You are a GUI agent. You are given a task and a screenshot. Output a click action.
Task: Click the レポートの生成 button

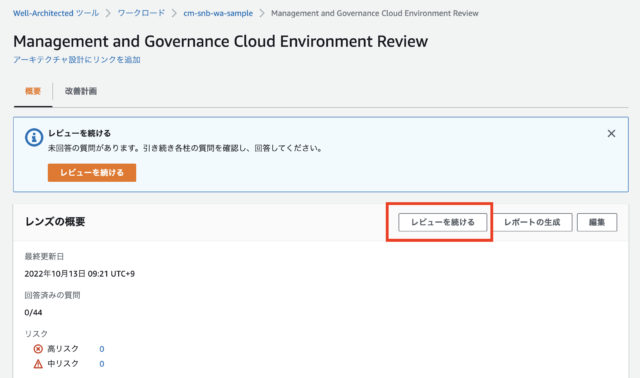[x=532, y=222]
